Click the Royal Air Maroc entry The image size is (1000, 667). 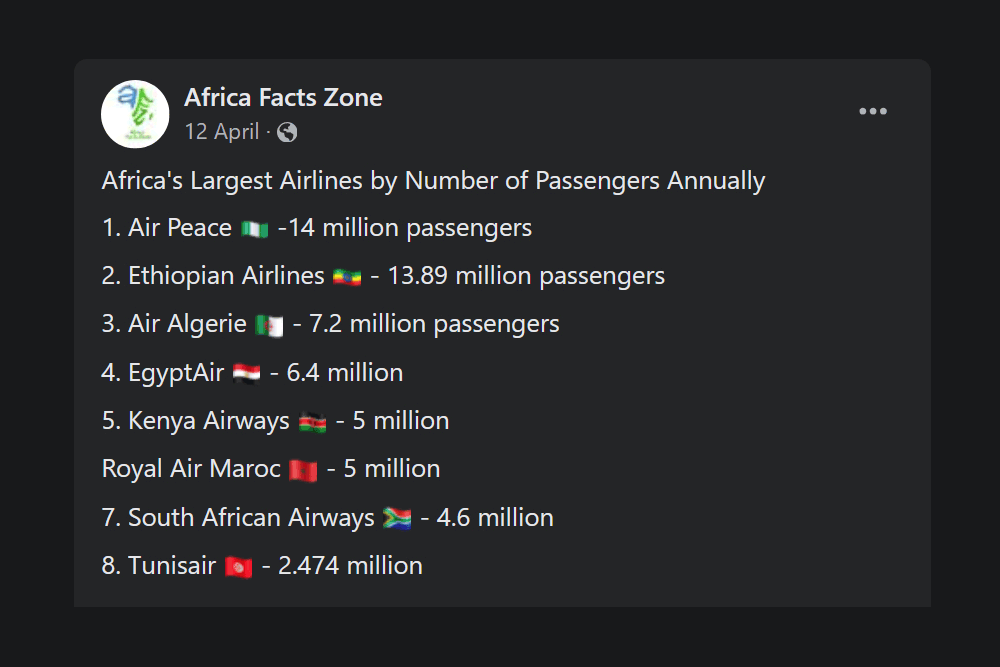coord(270,469)
